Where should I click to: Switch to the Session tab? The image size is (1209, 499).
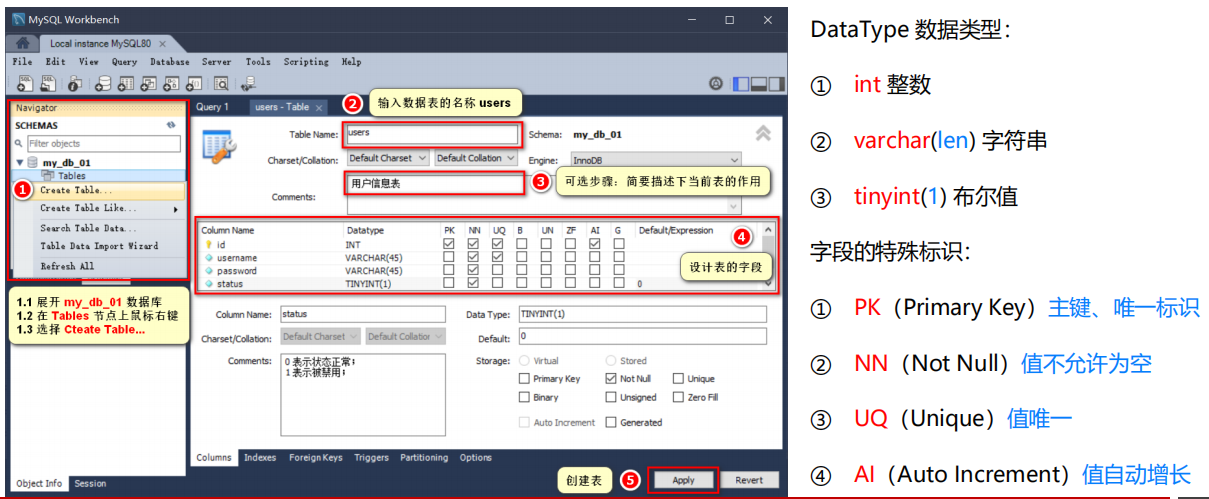click(90, 484)
